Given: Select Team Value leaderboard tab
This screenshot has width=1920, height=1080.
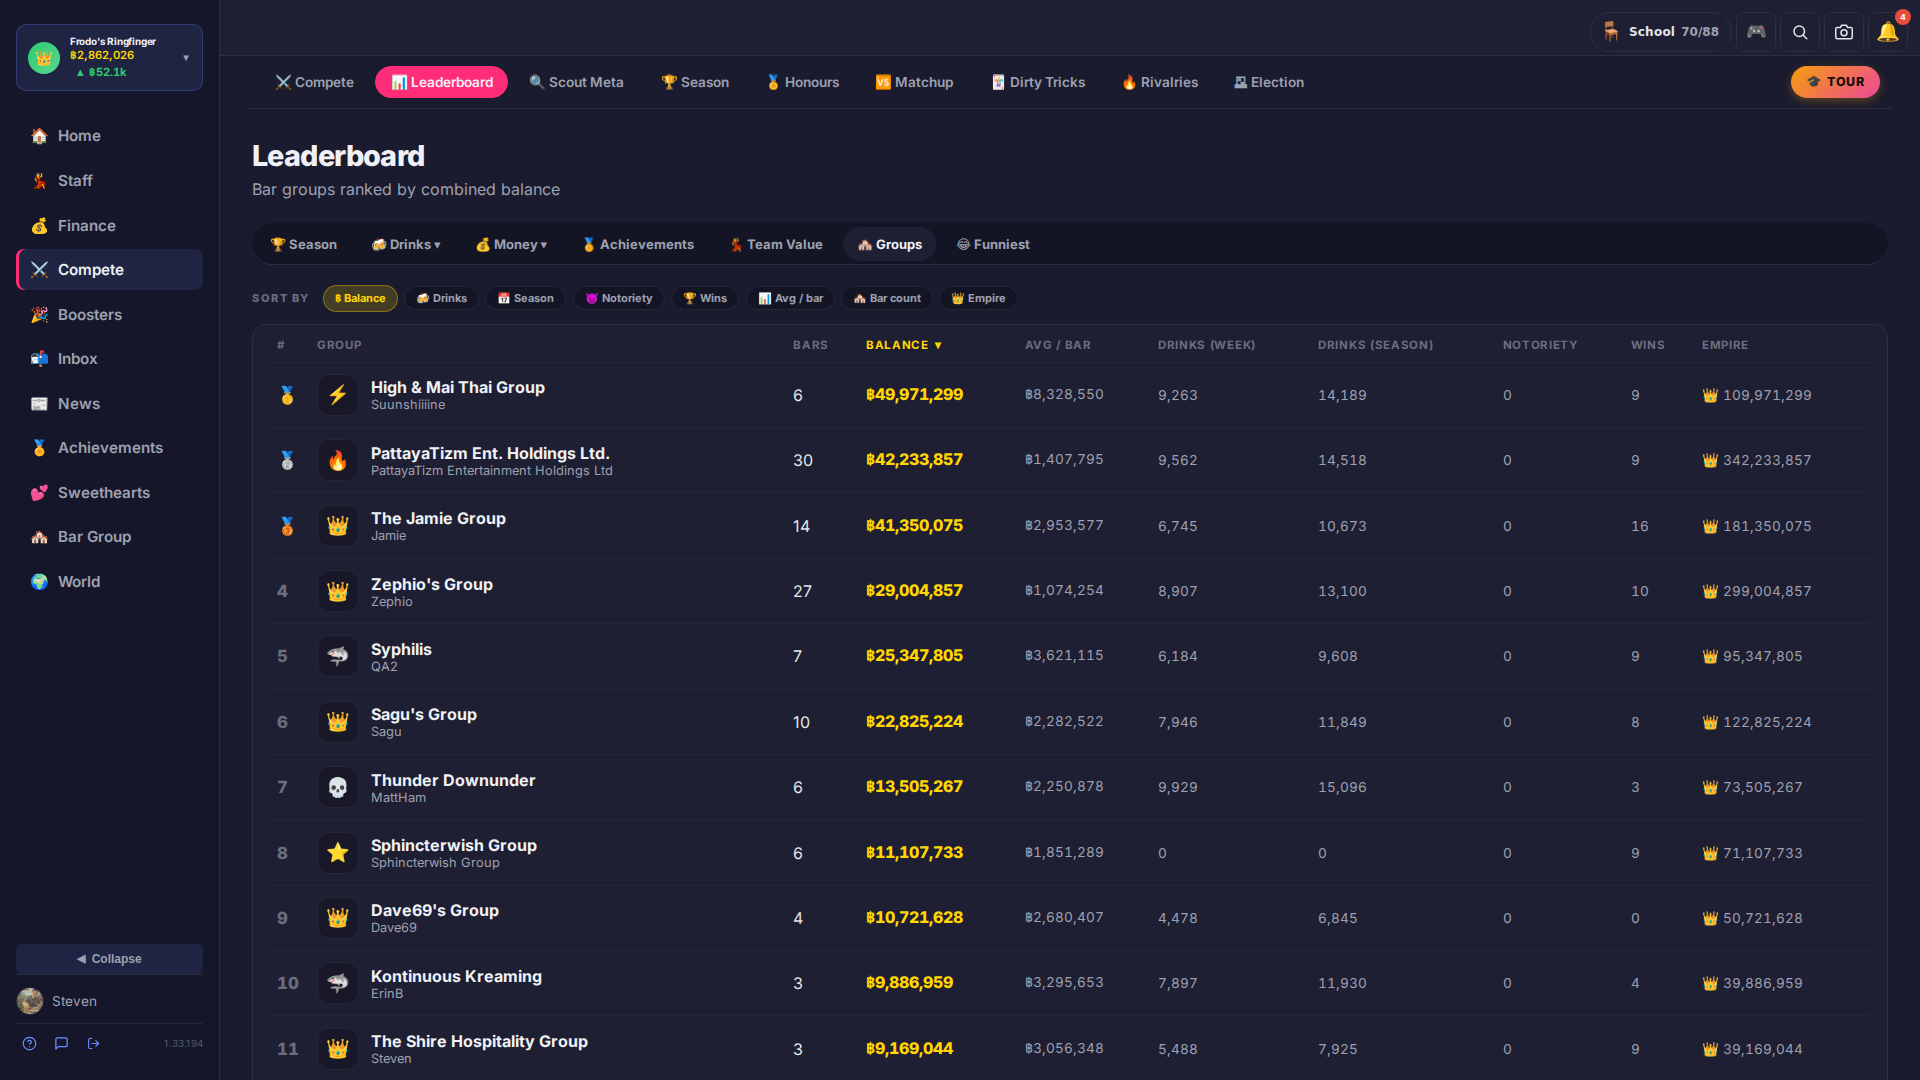Looking at the screenshot, I should [776, 244].
